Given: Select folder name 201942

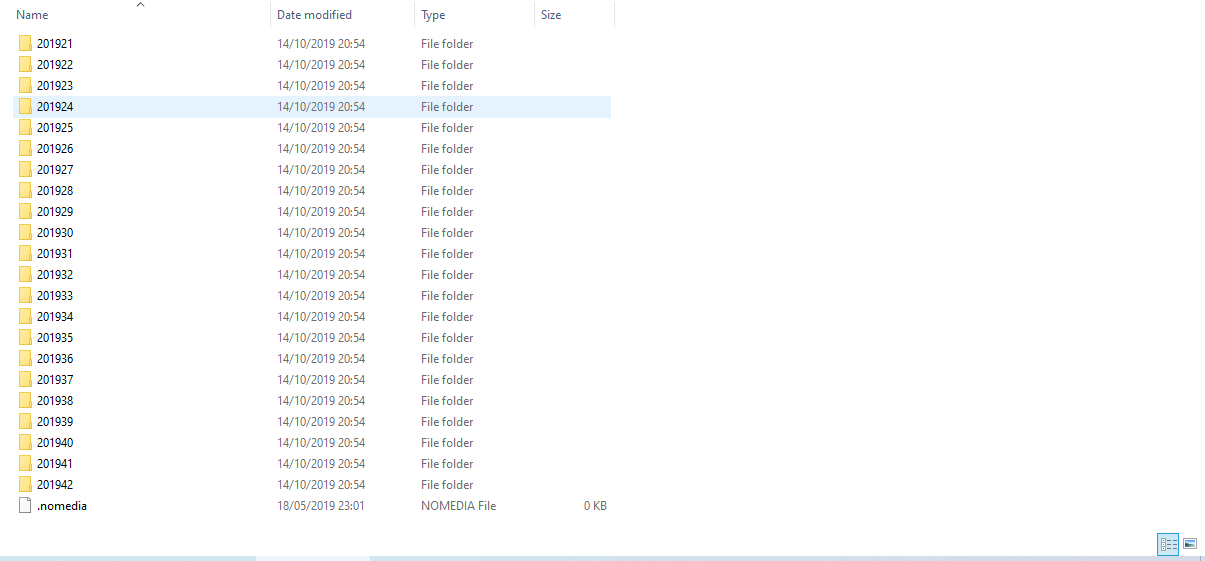Looking at the screenshot, I should [x=55, y=485].
